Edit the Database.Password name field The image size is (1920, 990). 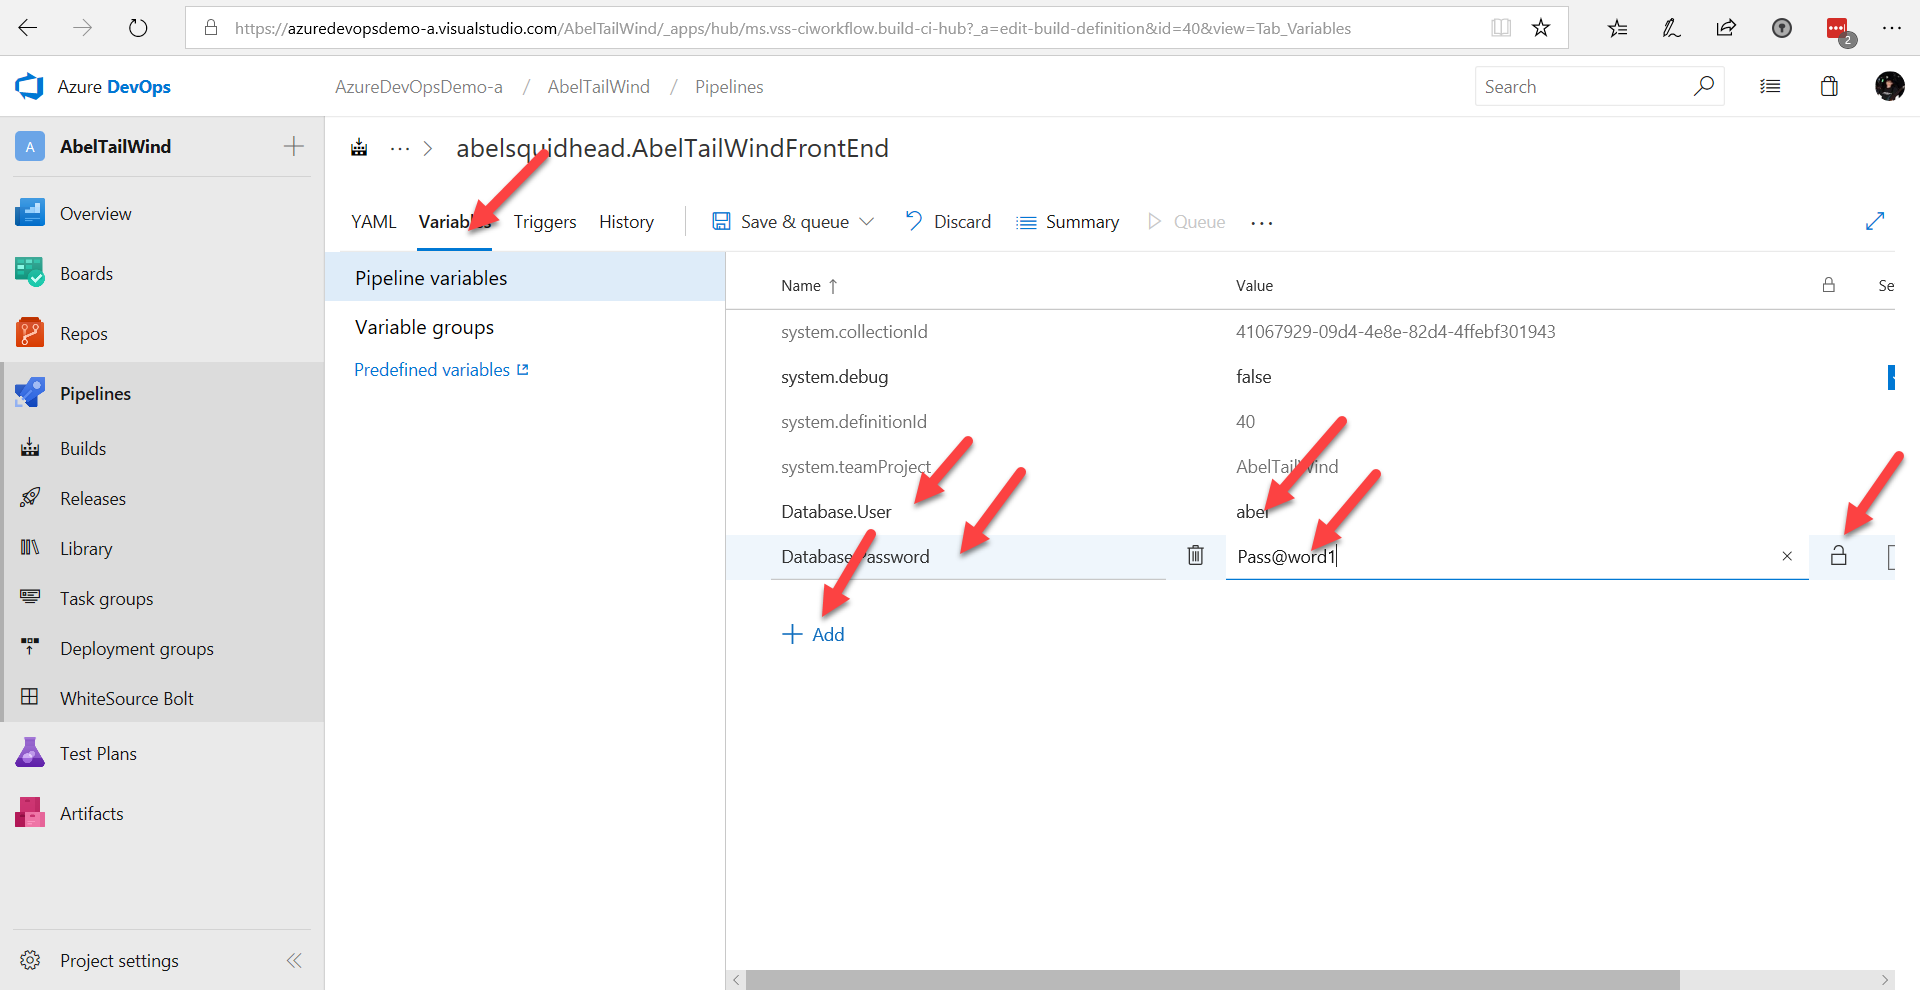(x=970, y=557)
